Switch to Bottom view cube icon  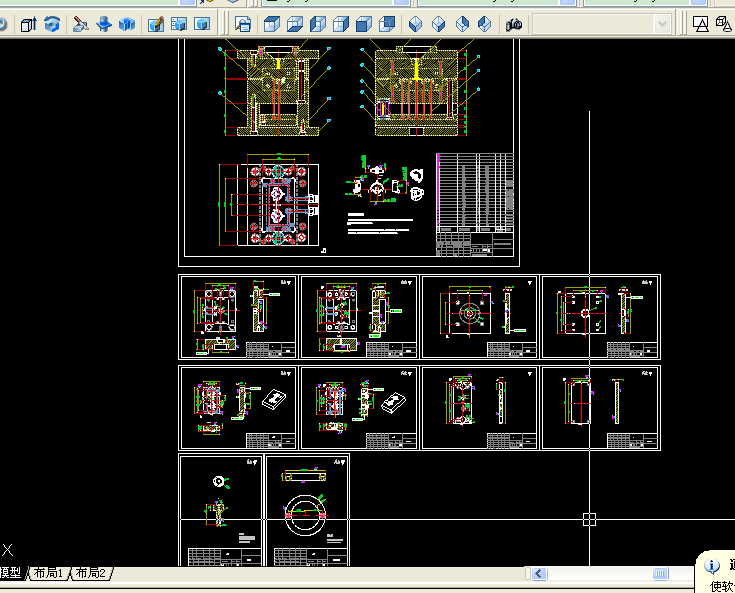pyautogui.click(x=294, y=24)
